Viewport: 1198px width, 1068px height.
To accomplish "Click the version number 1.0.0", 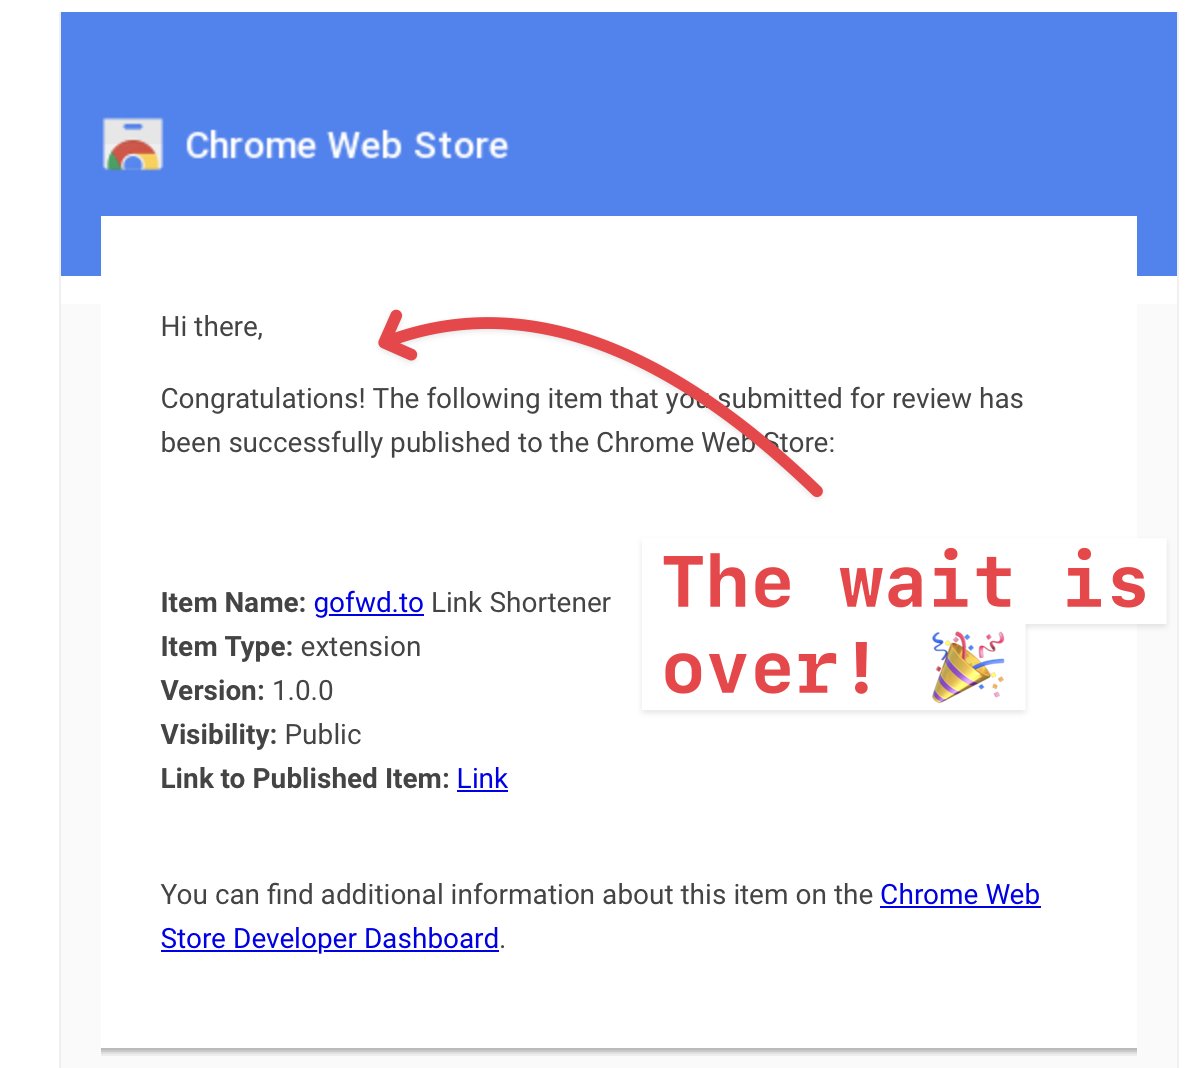I will pos(303,691).
